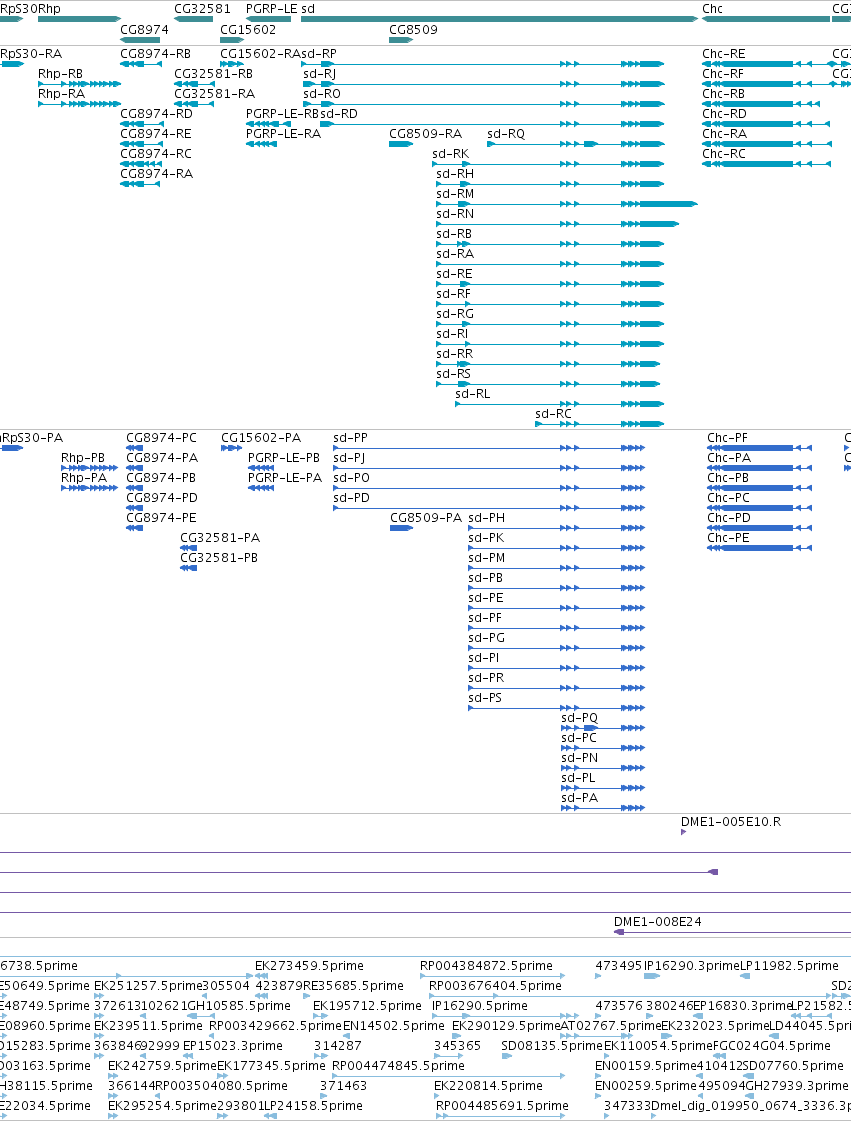Click EST label RP004384872.5prime
Image resolution: width=851 pixels, height=1121 pixels.
[486, 966]
